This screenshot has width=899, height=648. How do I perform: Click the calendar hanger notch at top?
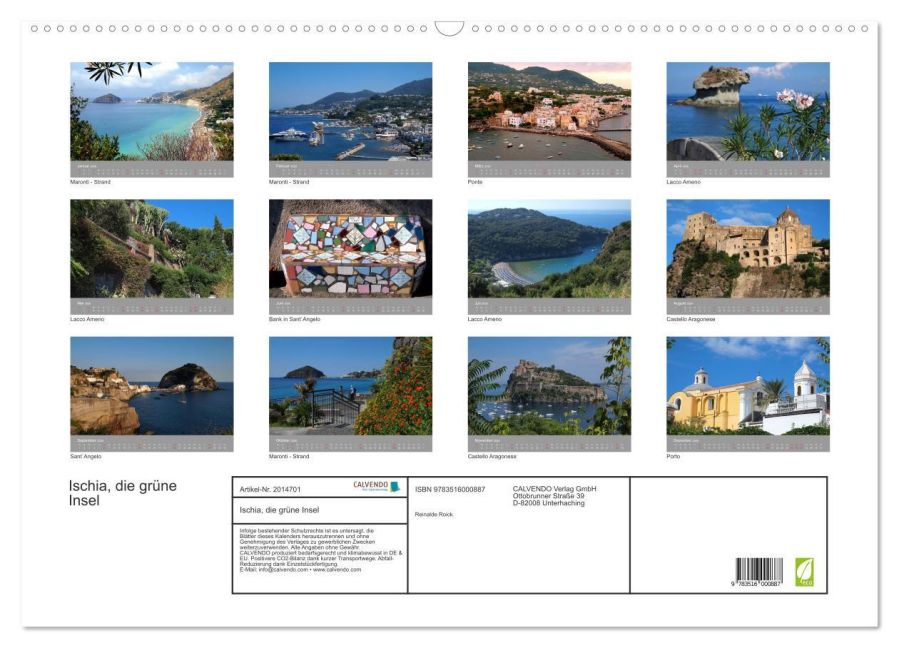[x=449, y=29]
